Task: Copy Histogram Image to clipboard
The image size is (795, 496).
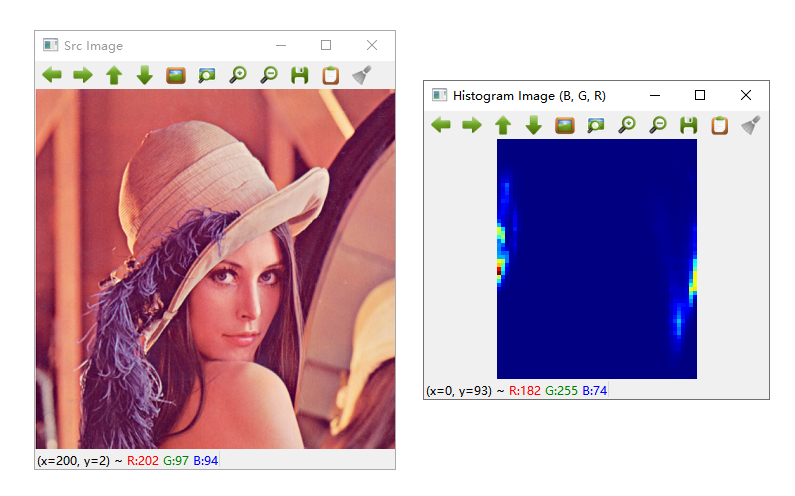Action: tap(719, 125)
